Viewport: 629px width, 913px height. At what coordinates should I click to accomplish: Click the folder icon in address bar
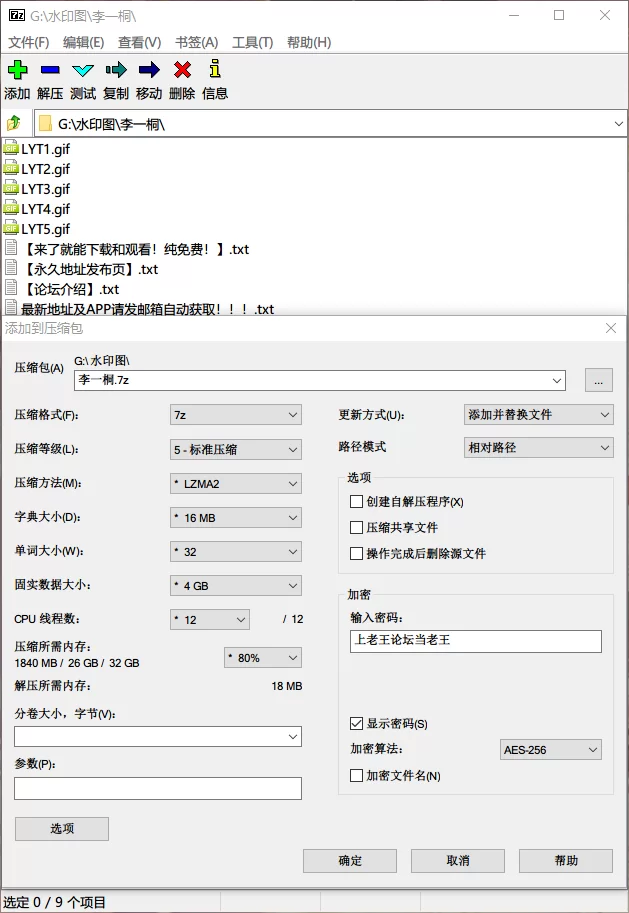[45, 123]
